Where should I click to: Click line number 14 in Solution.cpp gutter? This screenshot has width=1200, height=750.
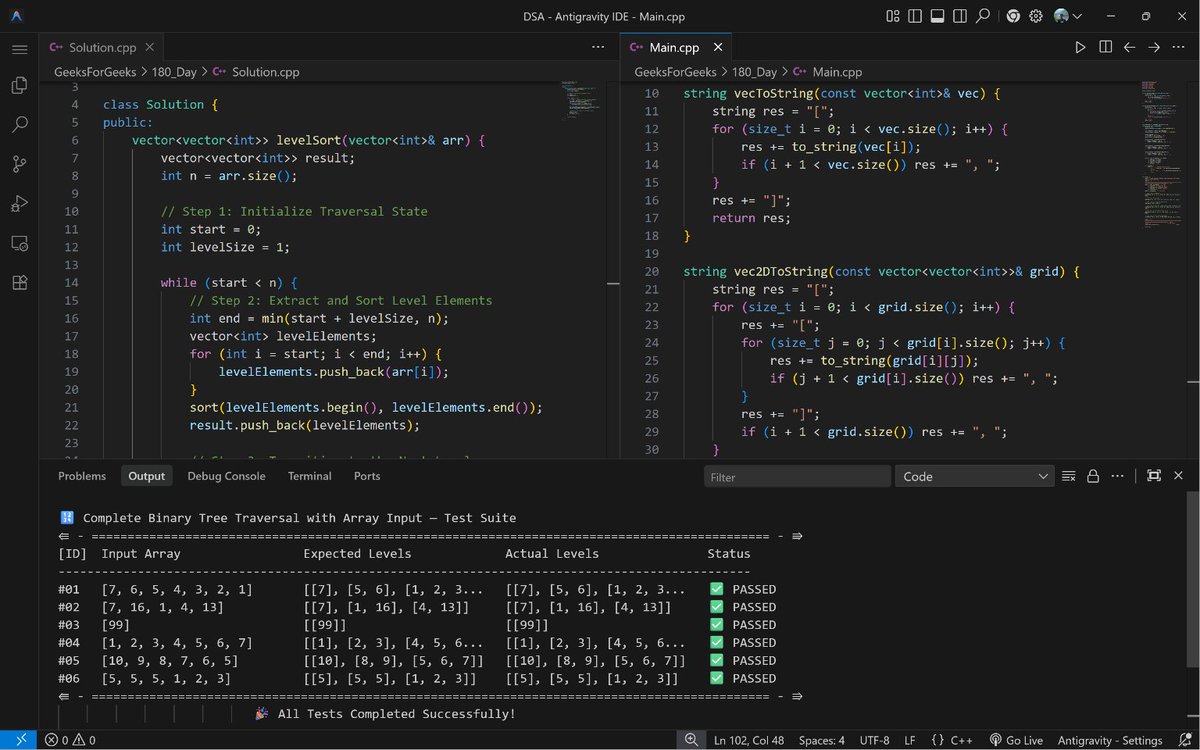pos(71,283)
